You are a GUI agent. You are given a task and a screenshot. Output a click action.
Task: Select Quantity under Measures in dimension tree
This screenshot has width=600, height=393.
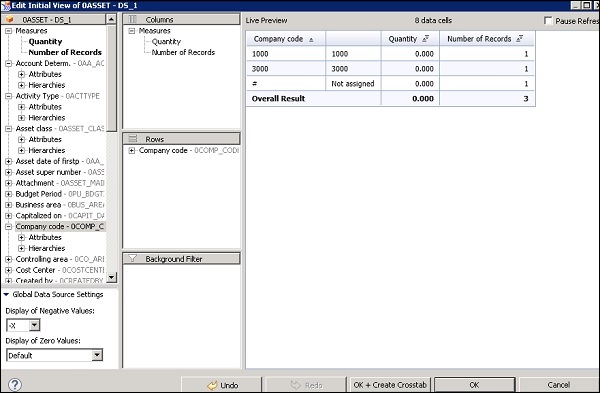[45, 41]
